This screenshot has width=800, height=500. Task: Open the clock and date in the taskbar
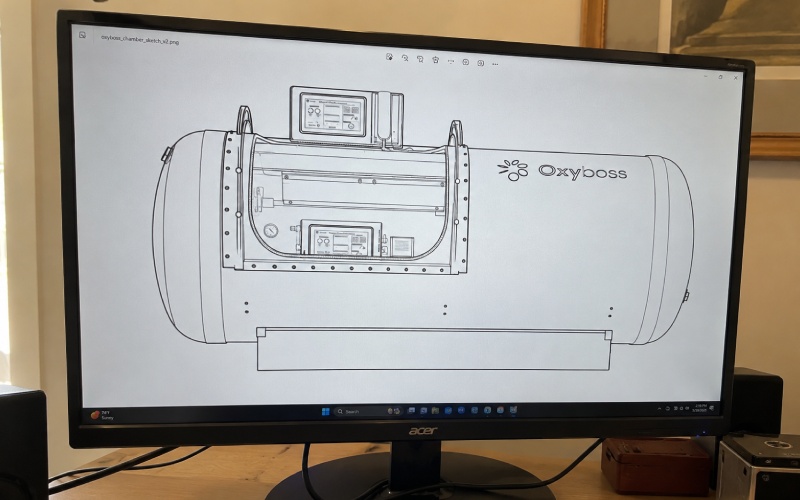coord(701,408)
